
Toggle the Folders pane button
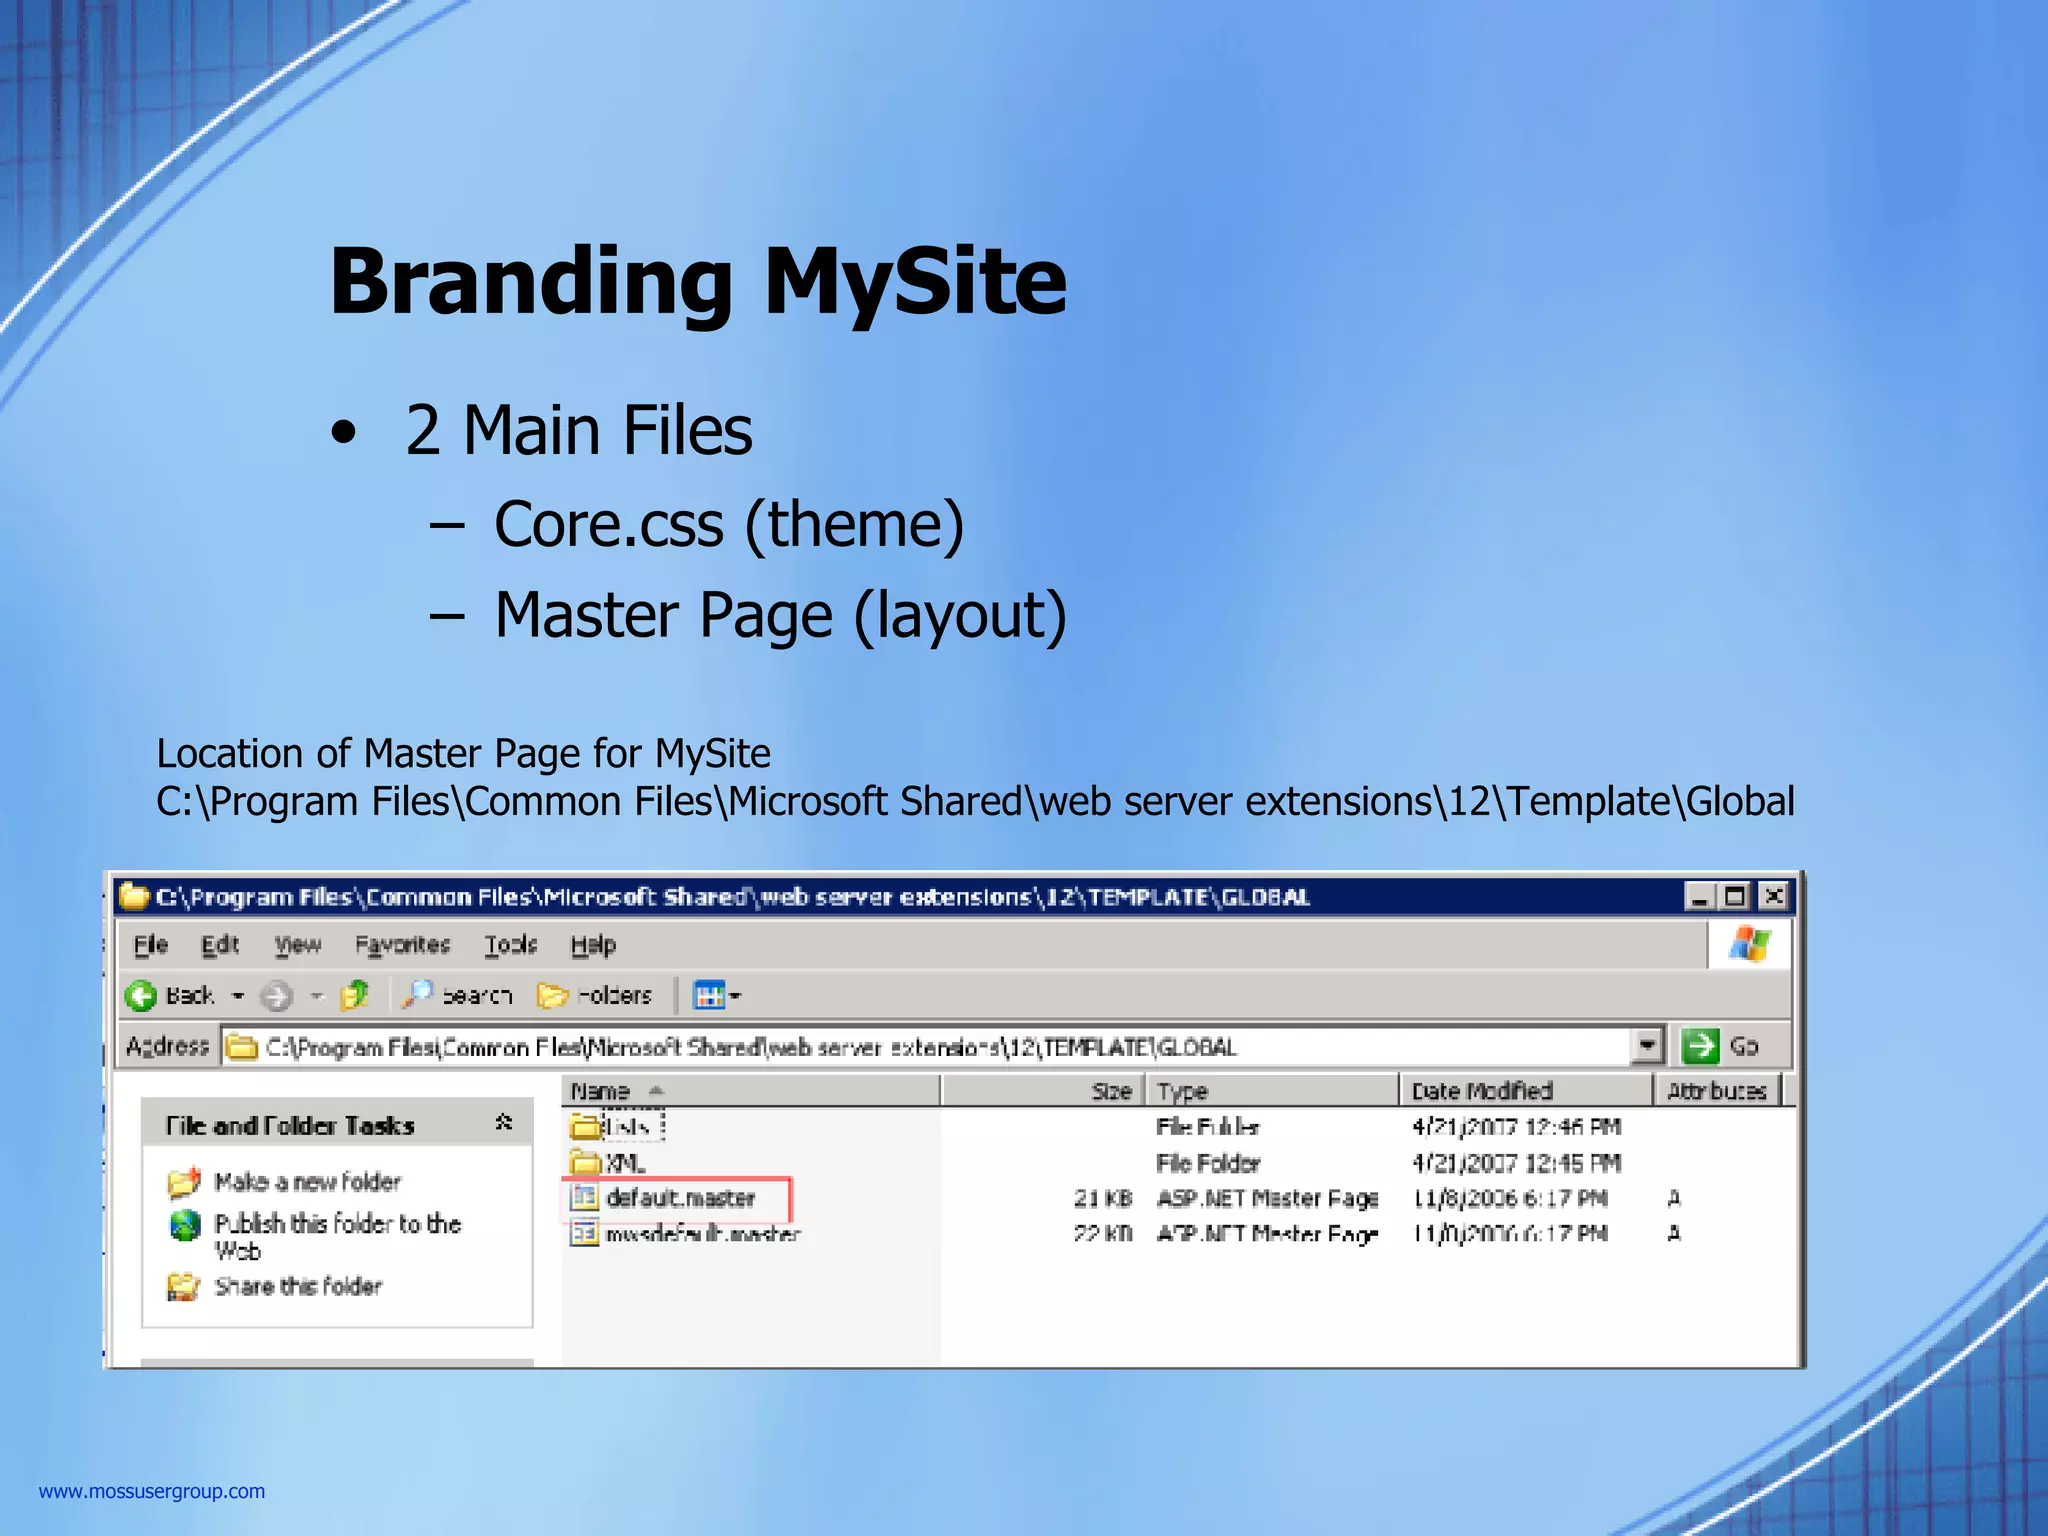point(594,995)
